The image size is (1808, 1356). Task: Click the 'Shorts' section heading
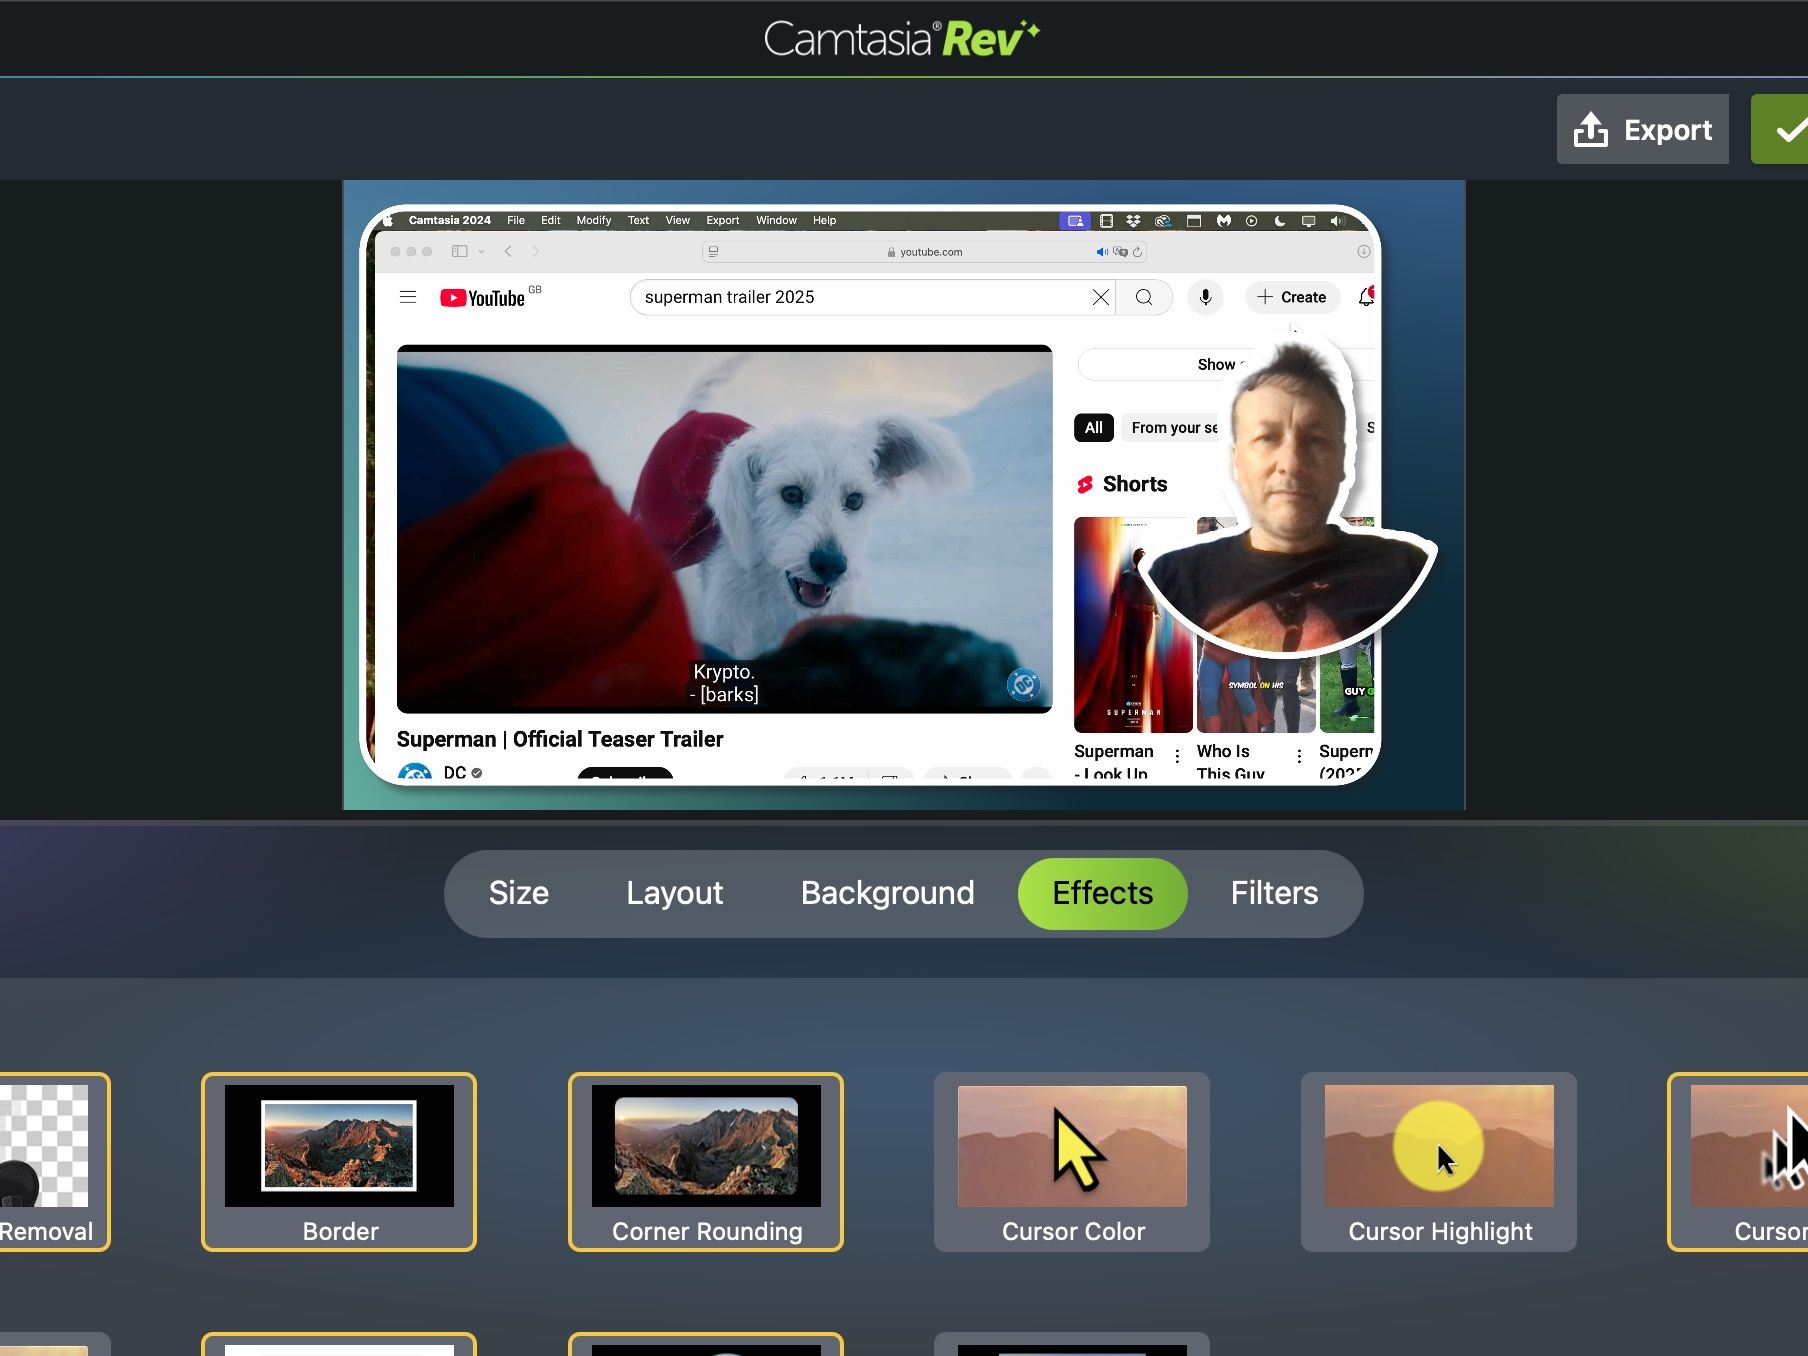[1135, 484]
